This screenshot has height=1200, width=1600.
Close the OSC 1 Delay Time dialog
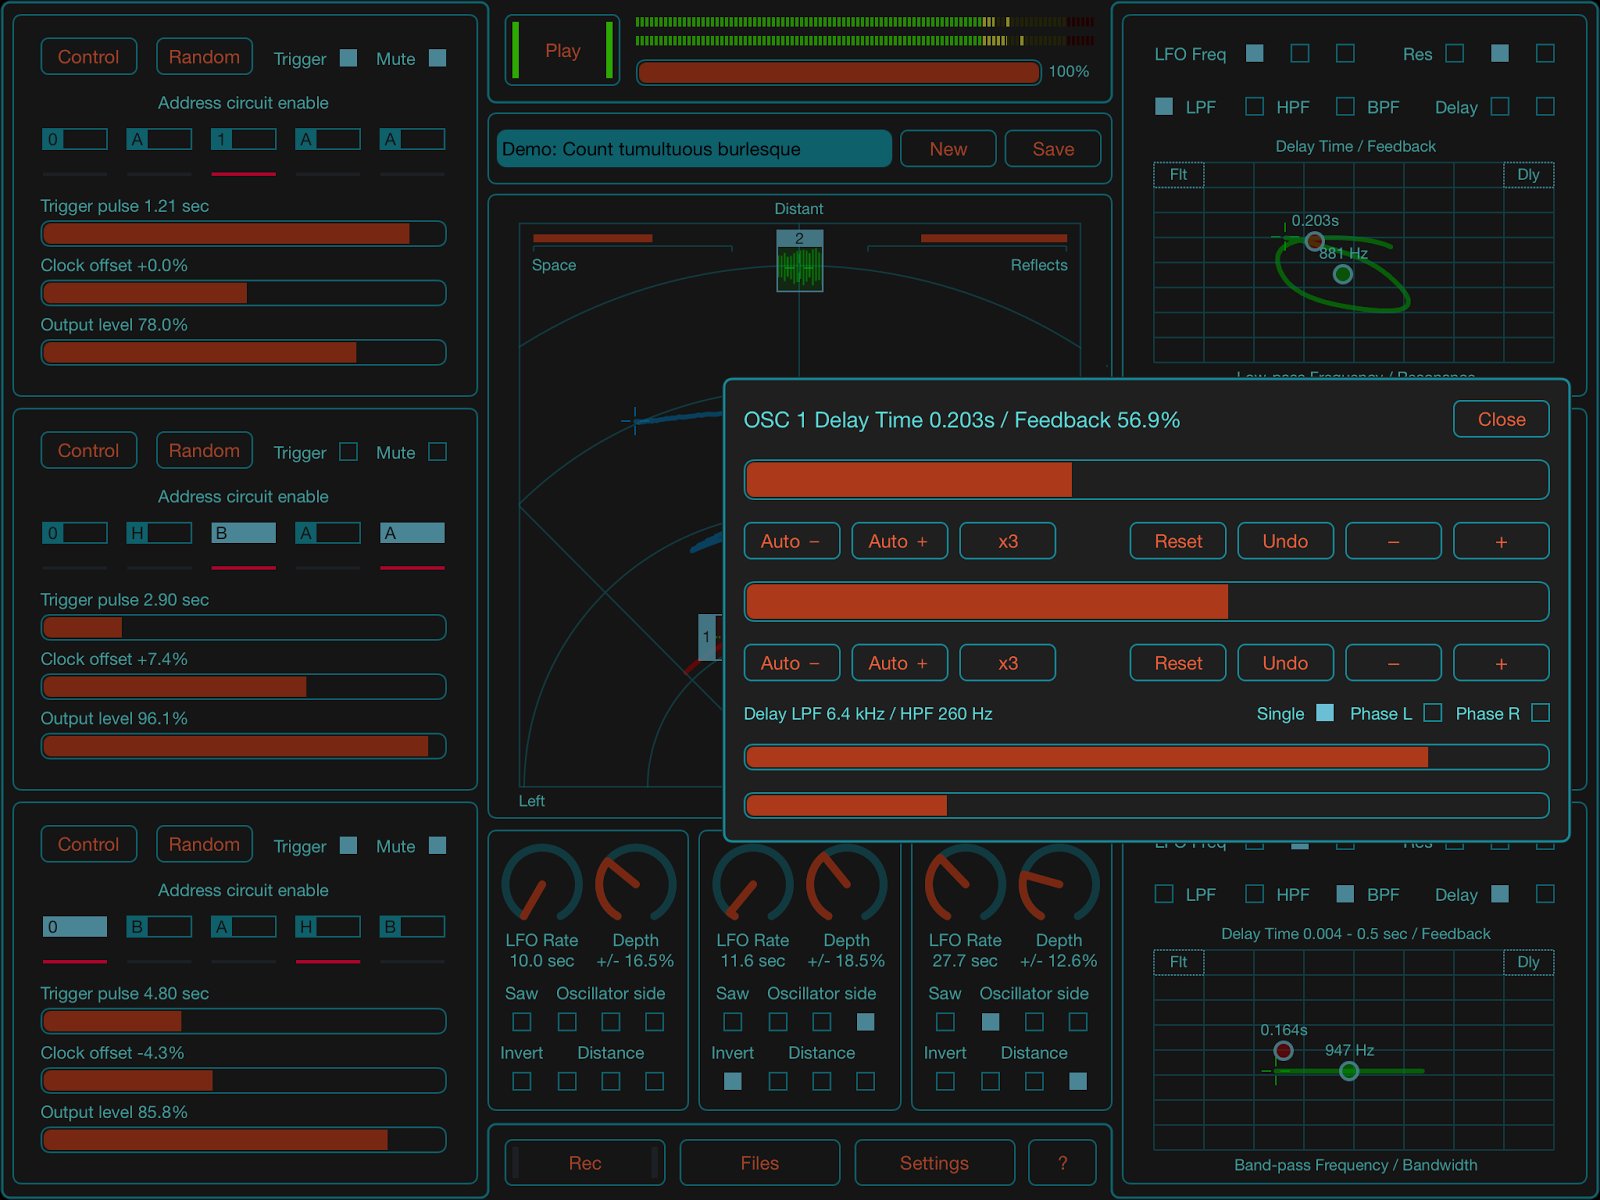click(x=1501, y=419)
